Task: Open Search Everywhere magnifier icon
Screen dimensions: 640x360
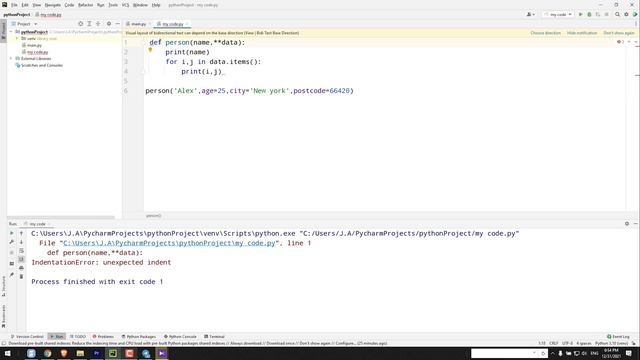Action: tap(618, 14)
